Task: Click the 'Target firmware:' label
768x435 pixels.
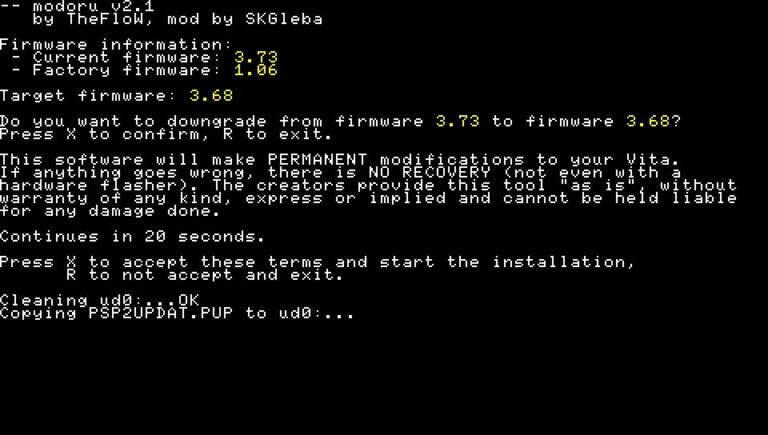Action: point(88,96)
